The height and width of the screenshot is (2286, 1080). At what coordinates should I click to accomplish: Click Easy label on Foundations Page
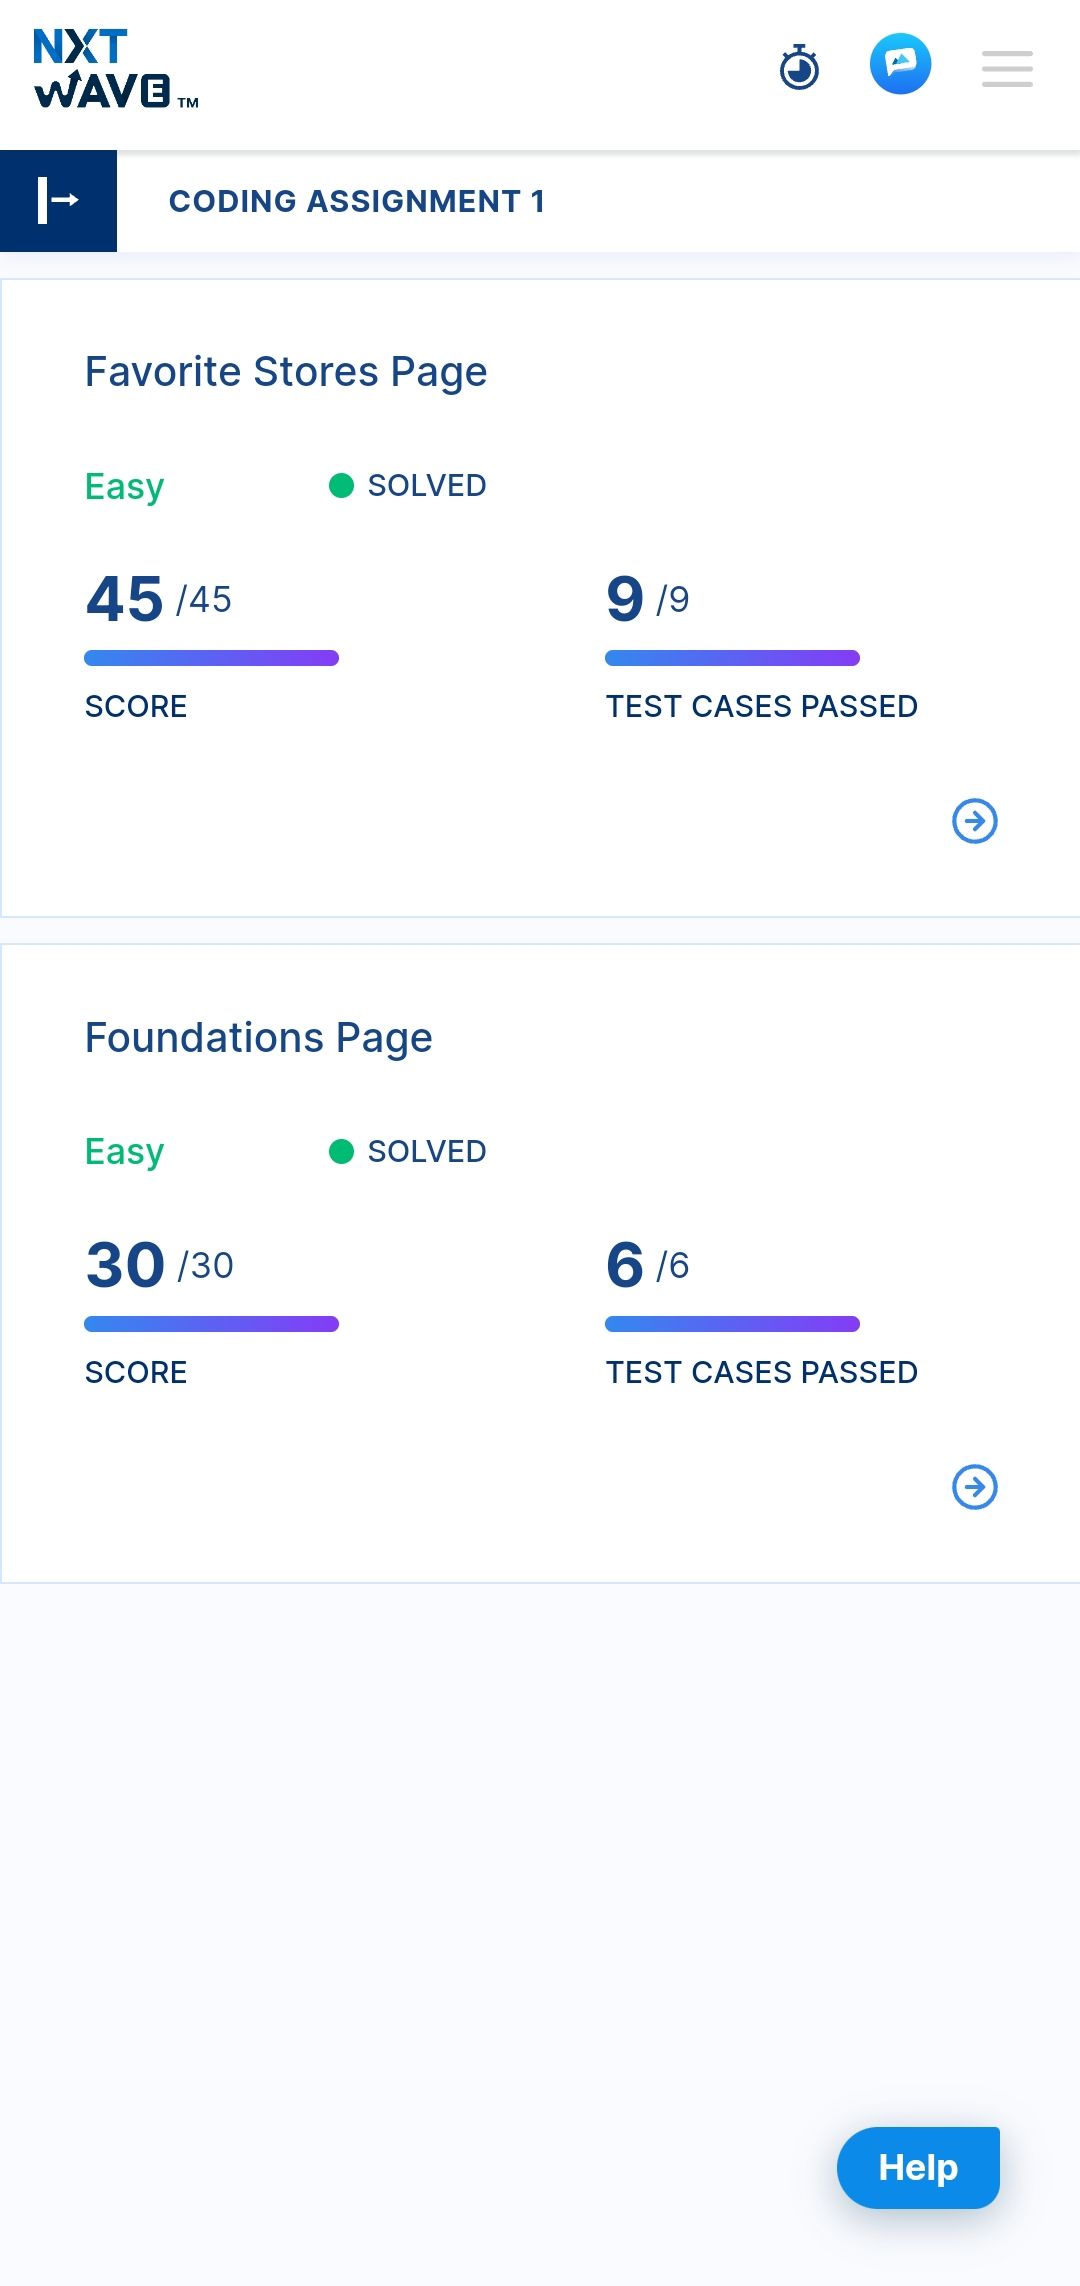(124, 1152)
